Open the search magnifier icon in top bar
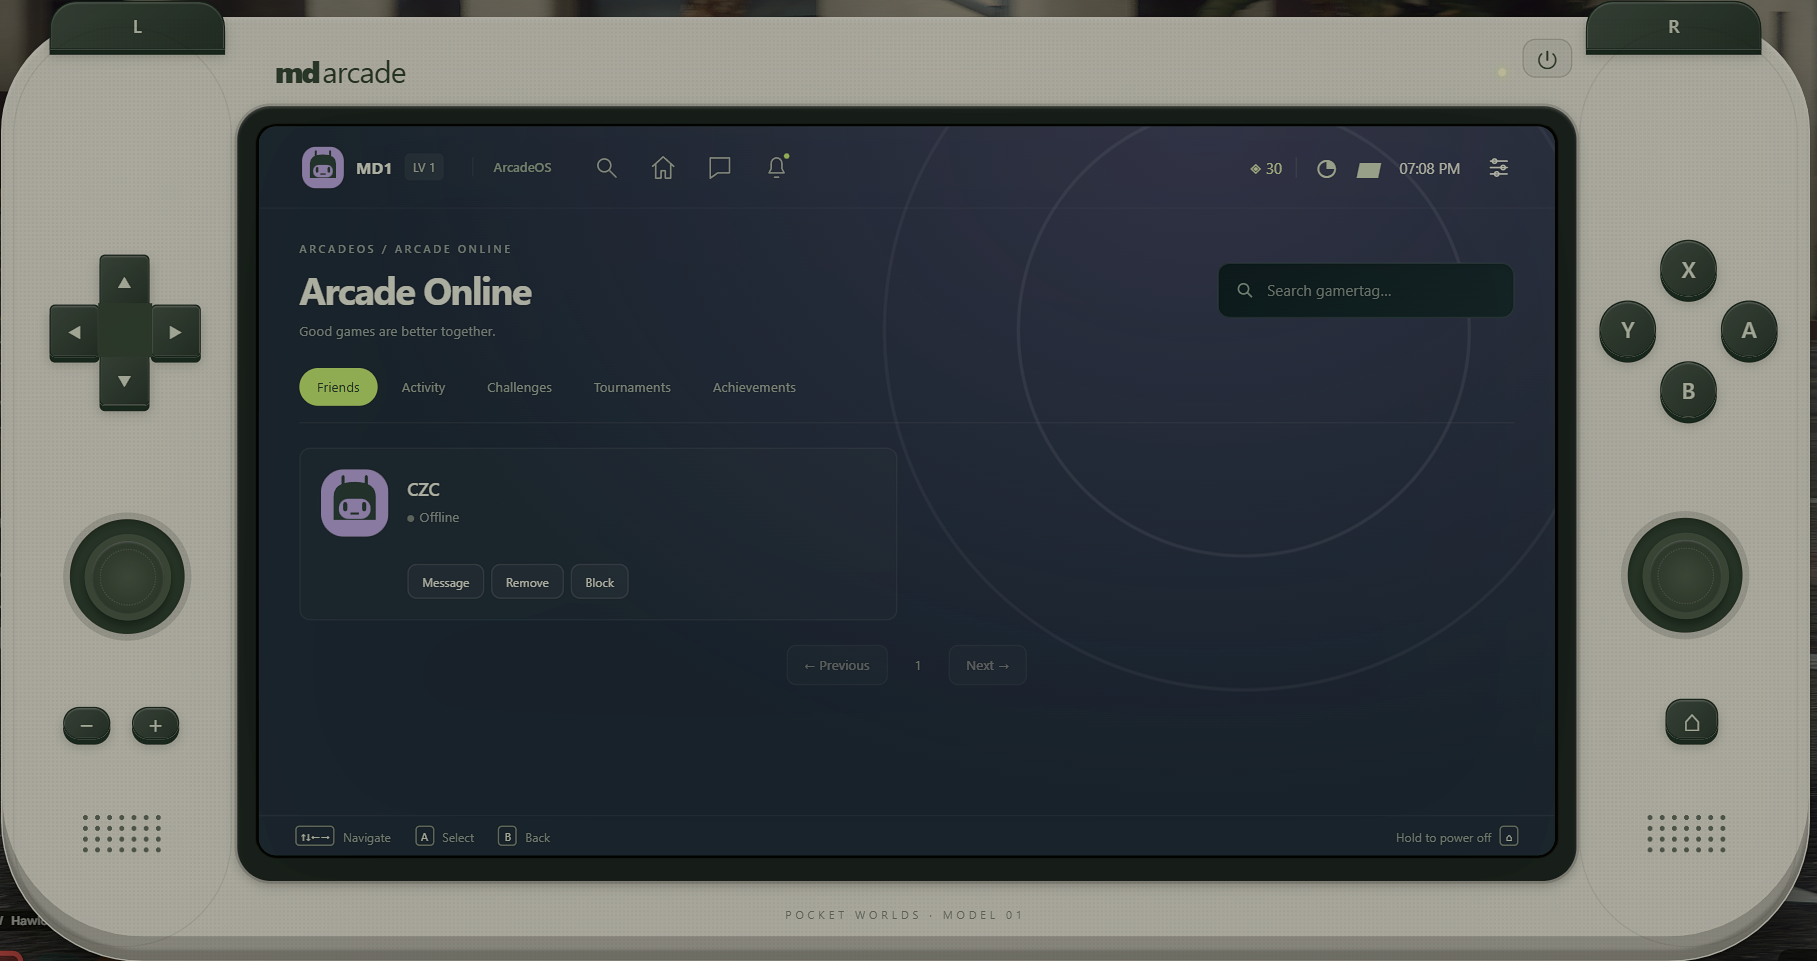 pos(606,168)
